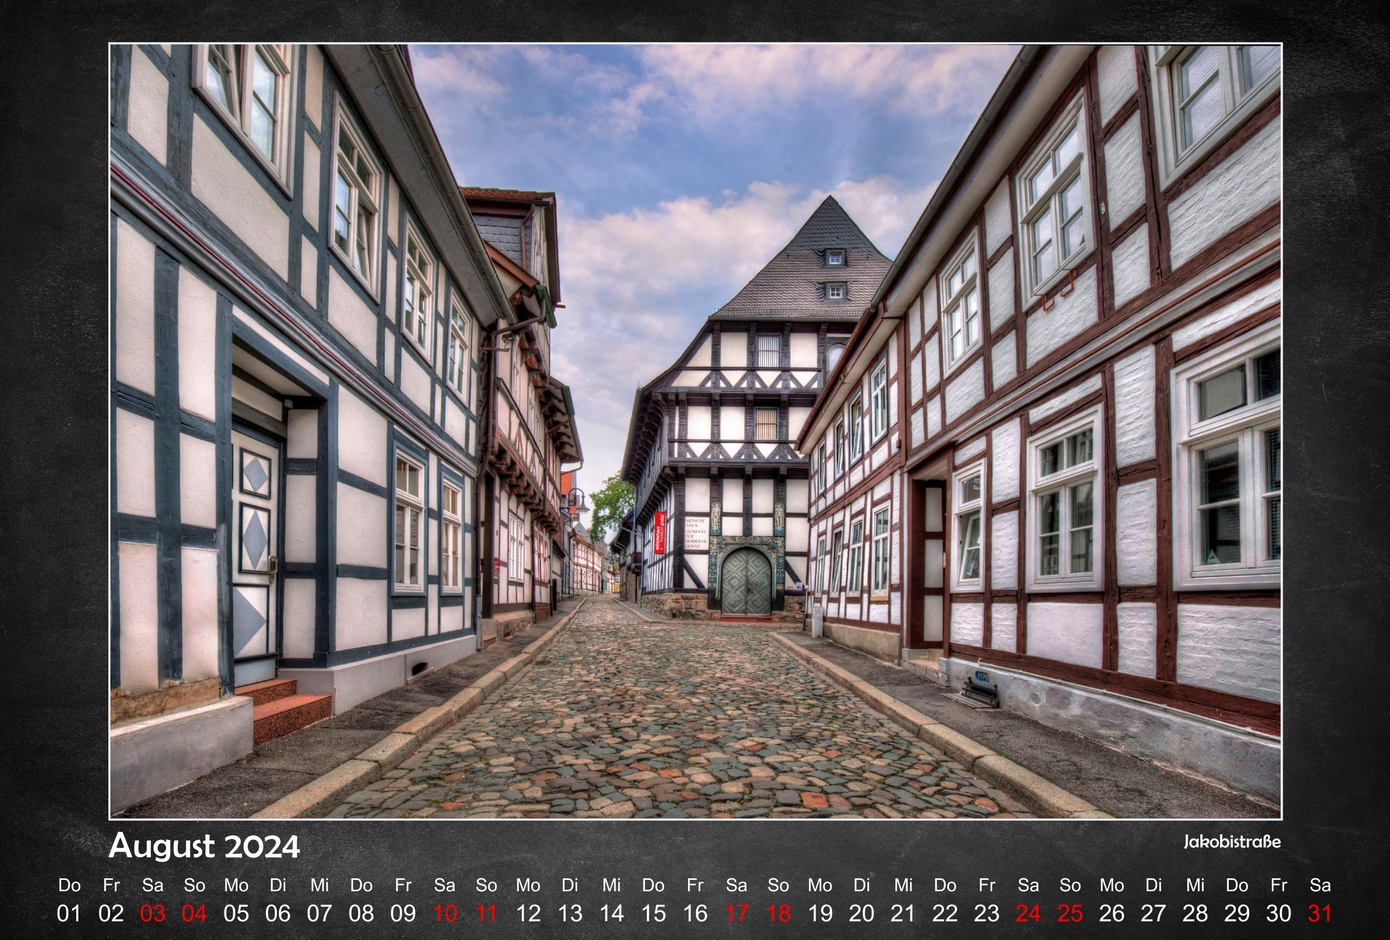Open the half-timbered street photo
1390x940 pixels.
[x=695, y=431]
